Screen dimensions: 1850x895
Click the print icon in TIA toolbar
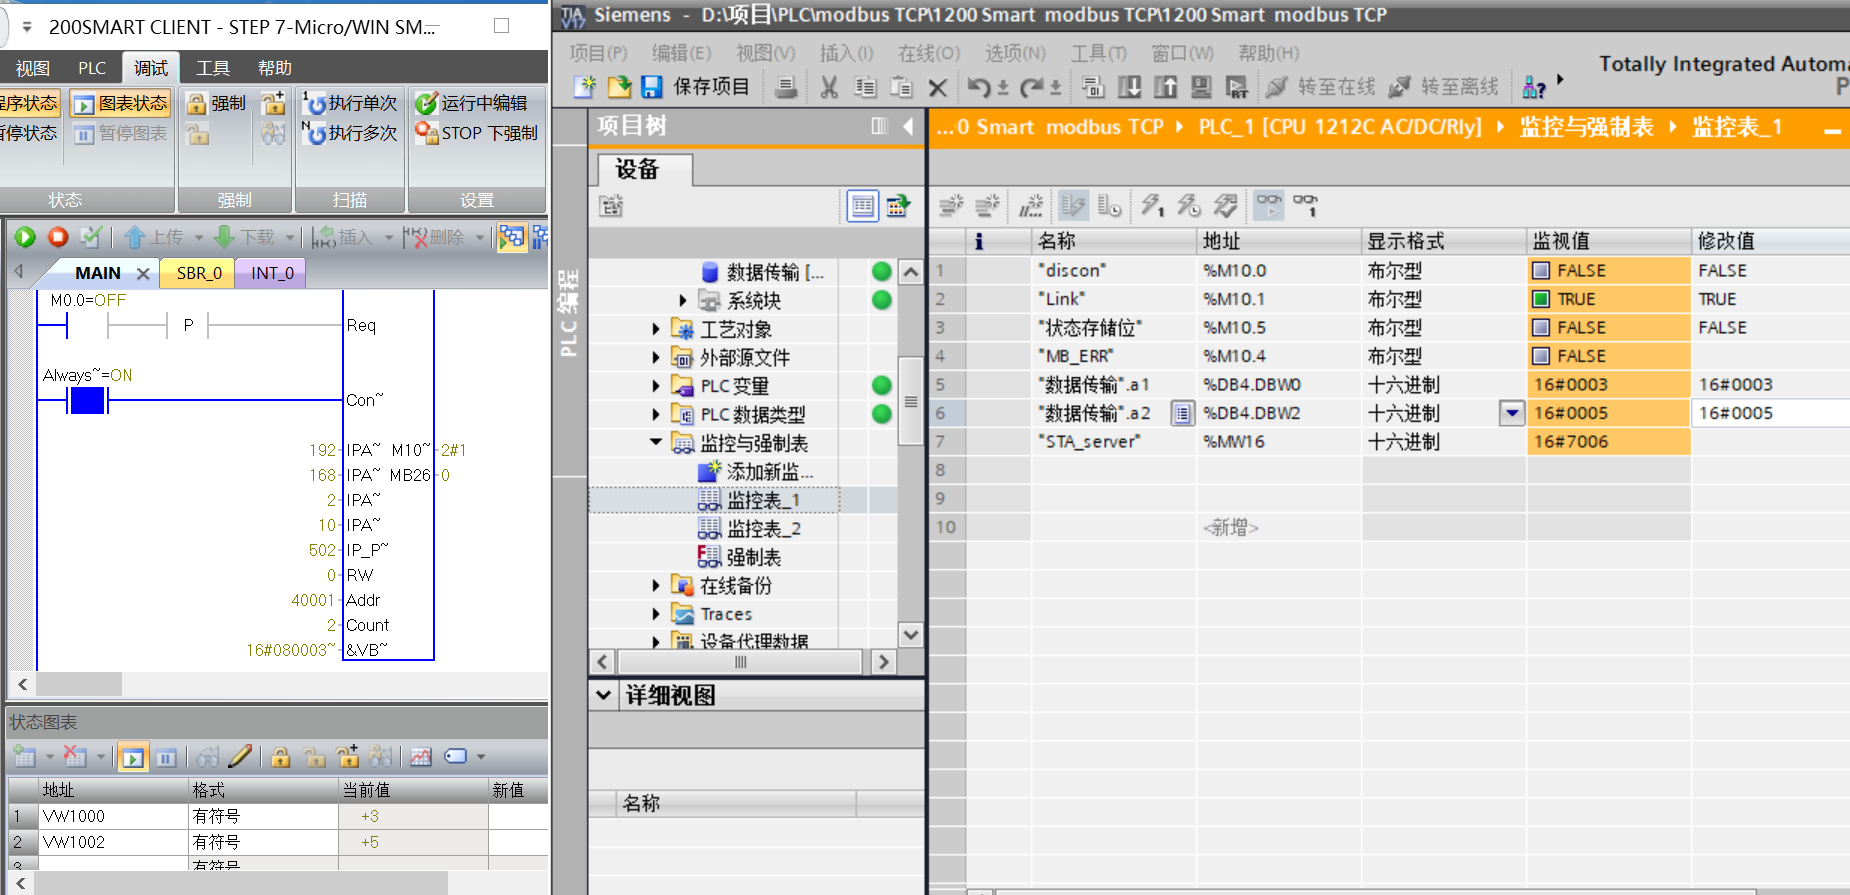[786, 87]
